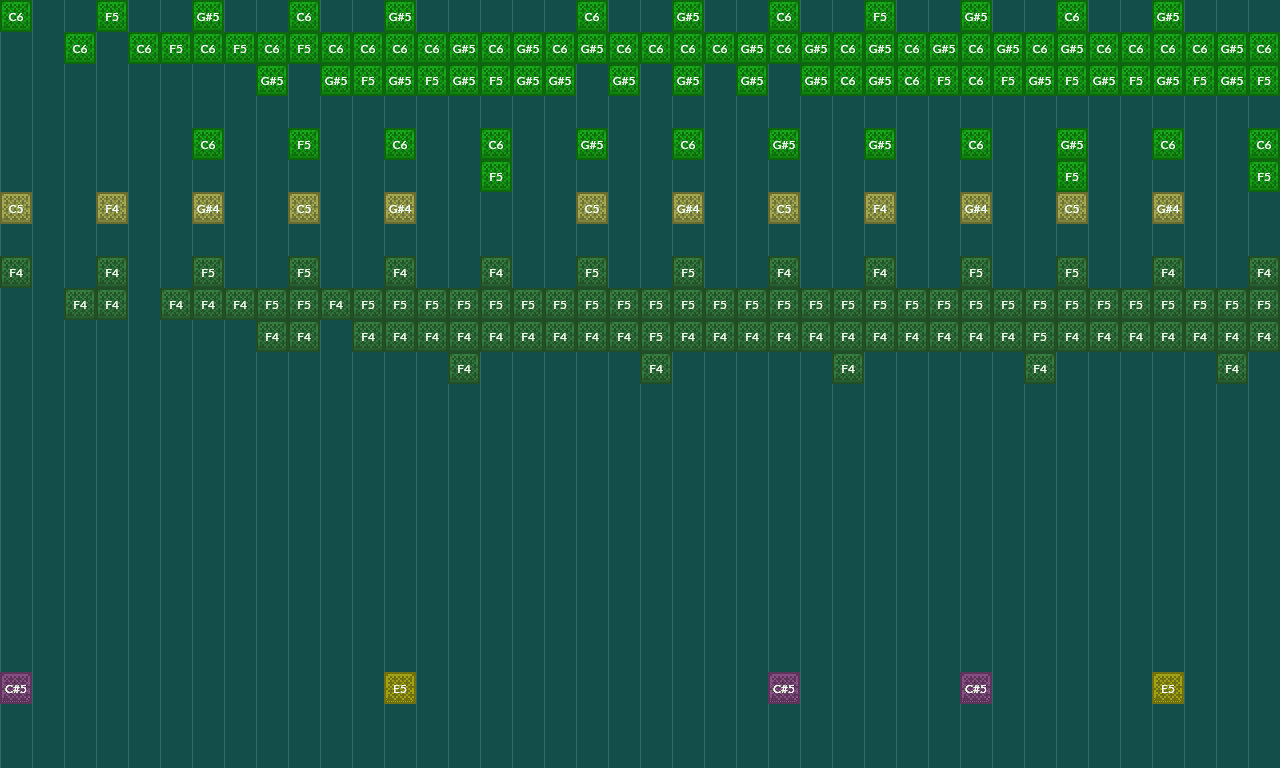This screenshot has width=1280, height=768.
Task: Select the middle purple C#5 note block
Action: (x=784, y=688)
